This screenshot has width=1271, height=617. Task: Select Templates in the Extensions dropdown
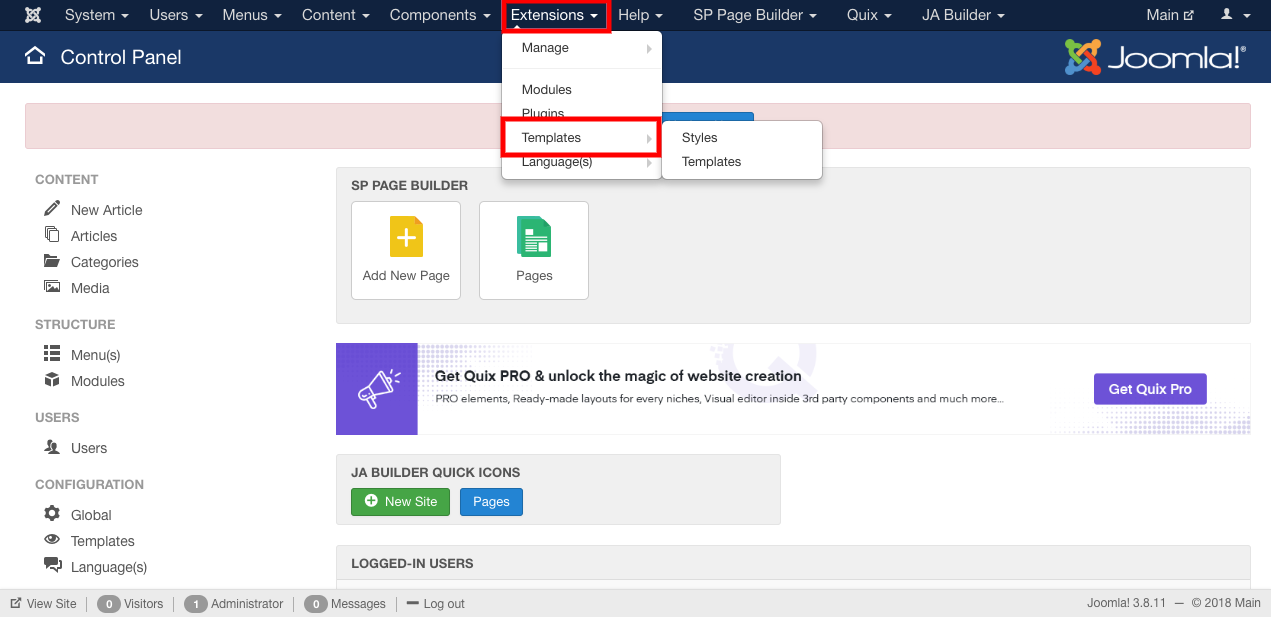(582, 138)
